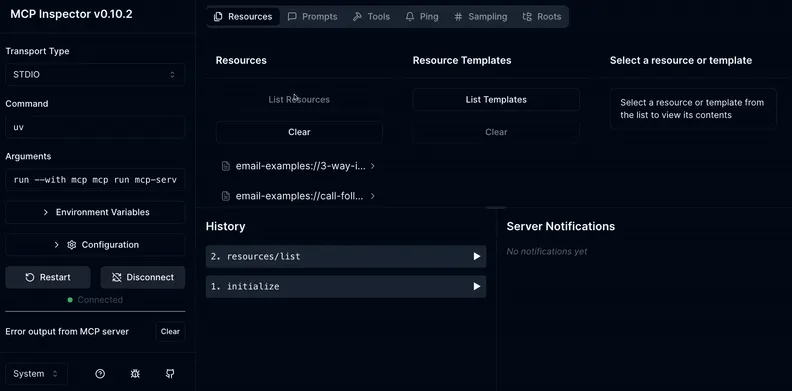
Task: Open the GitHub repository icon
Action: pos(170,374)
